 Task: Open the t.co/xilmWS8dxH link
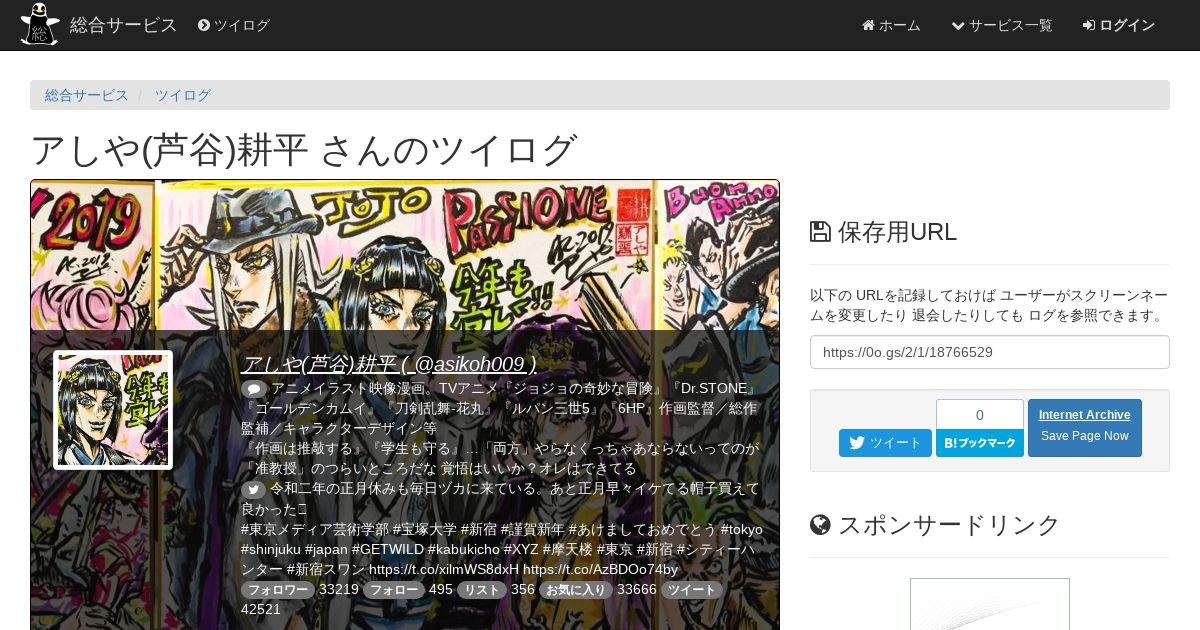pyautogui.click(x=444, y=569)
